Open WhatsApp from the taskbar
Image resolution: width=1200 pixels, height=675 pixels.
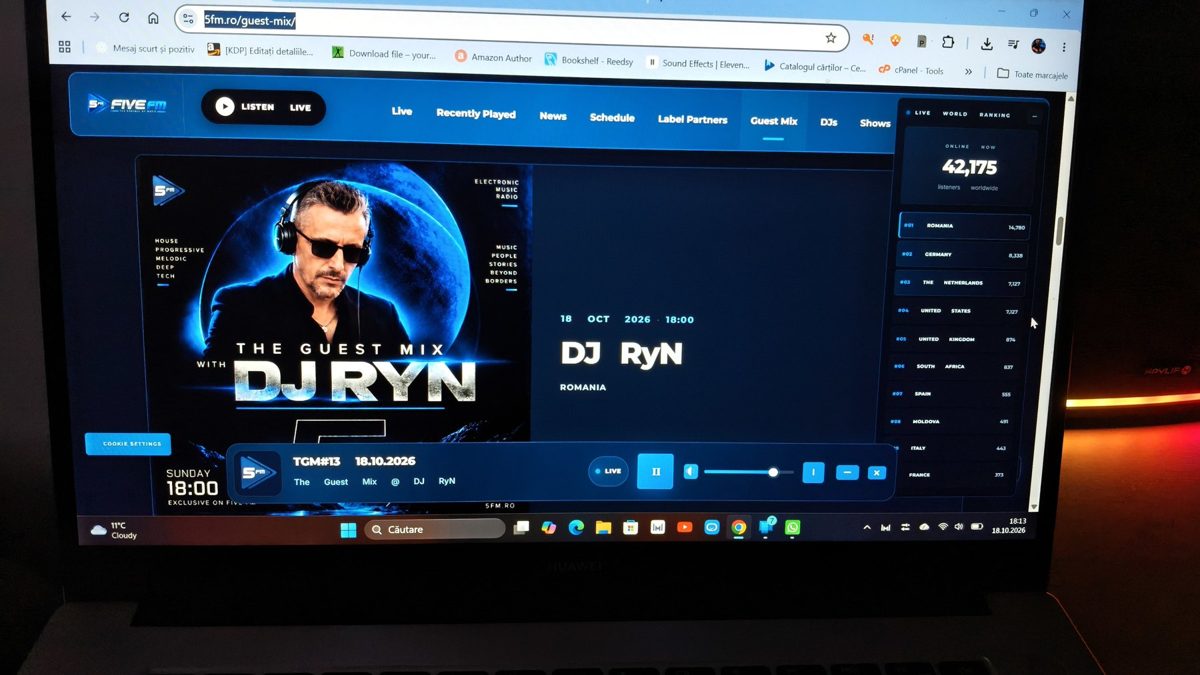tap(792, 527)
